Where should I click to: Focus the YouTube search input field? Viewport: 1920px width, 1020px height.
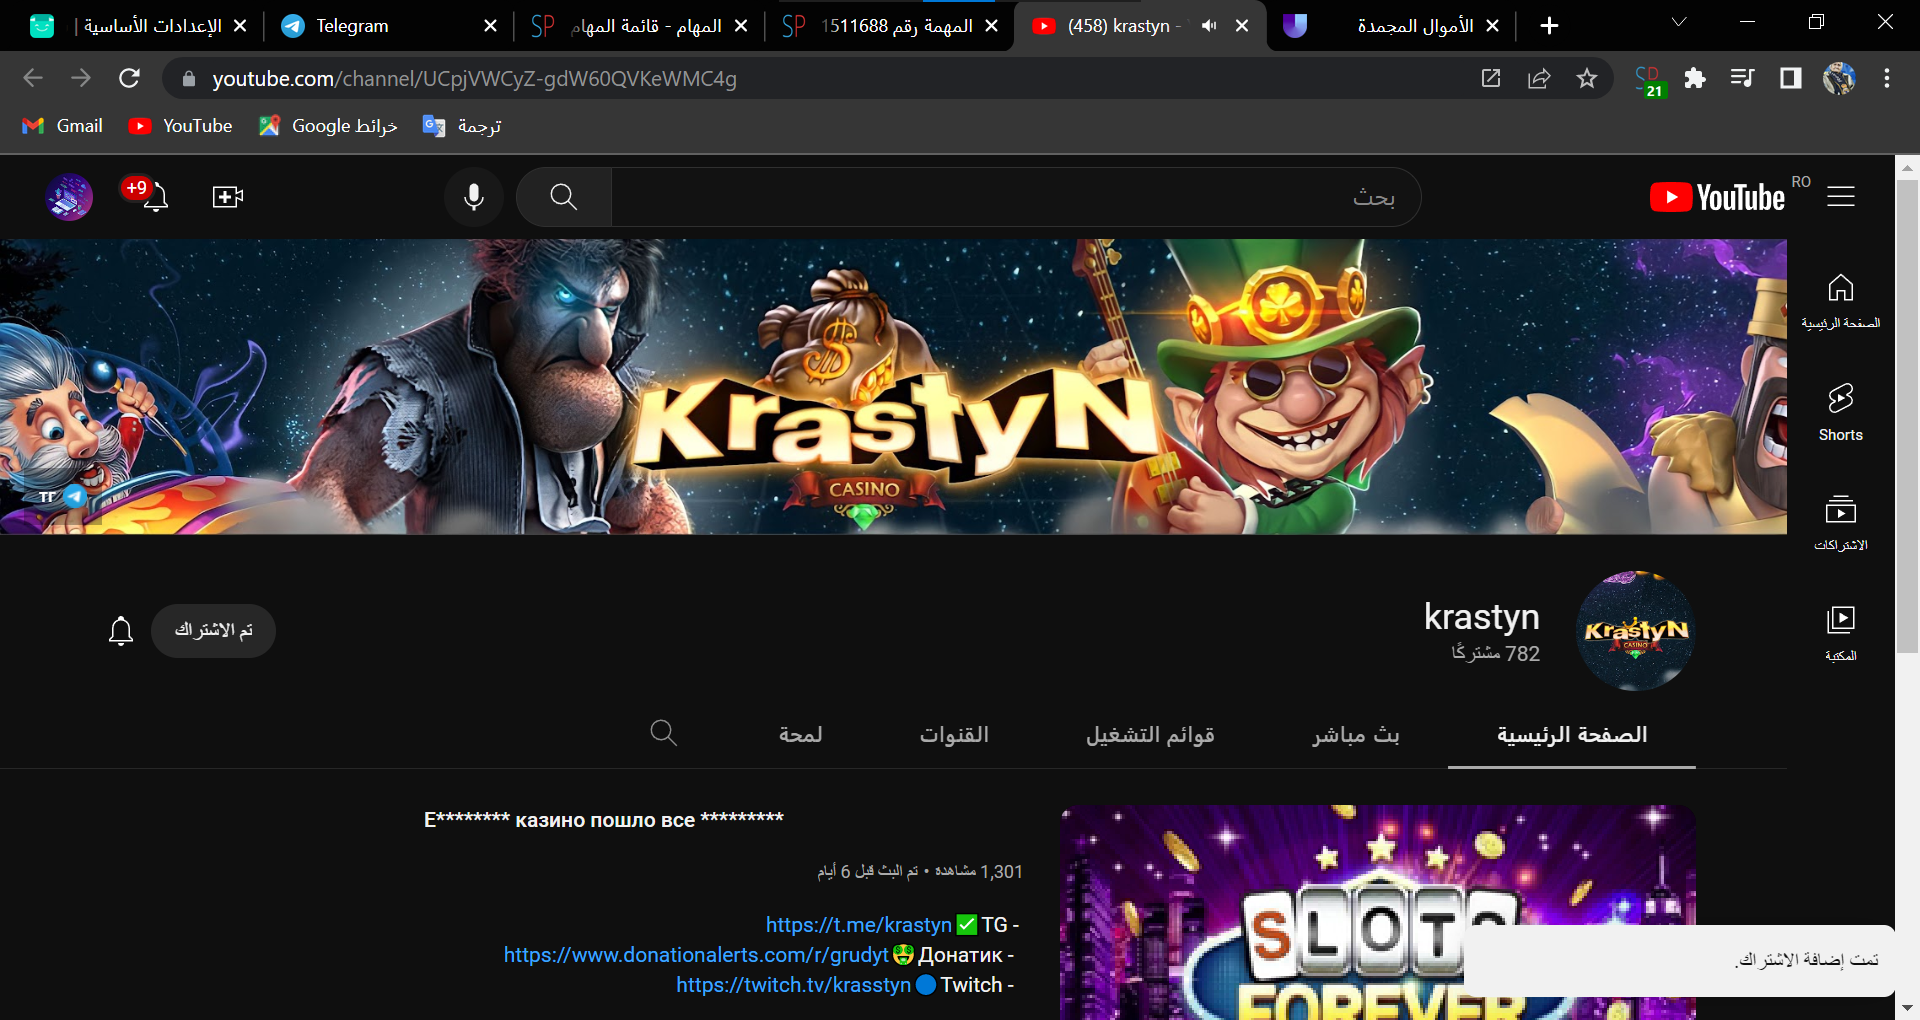point(1015,197)
